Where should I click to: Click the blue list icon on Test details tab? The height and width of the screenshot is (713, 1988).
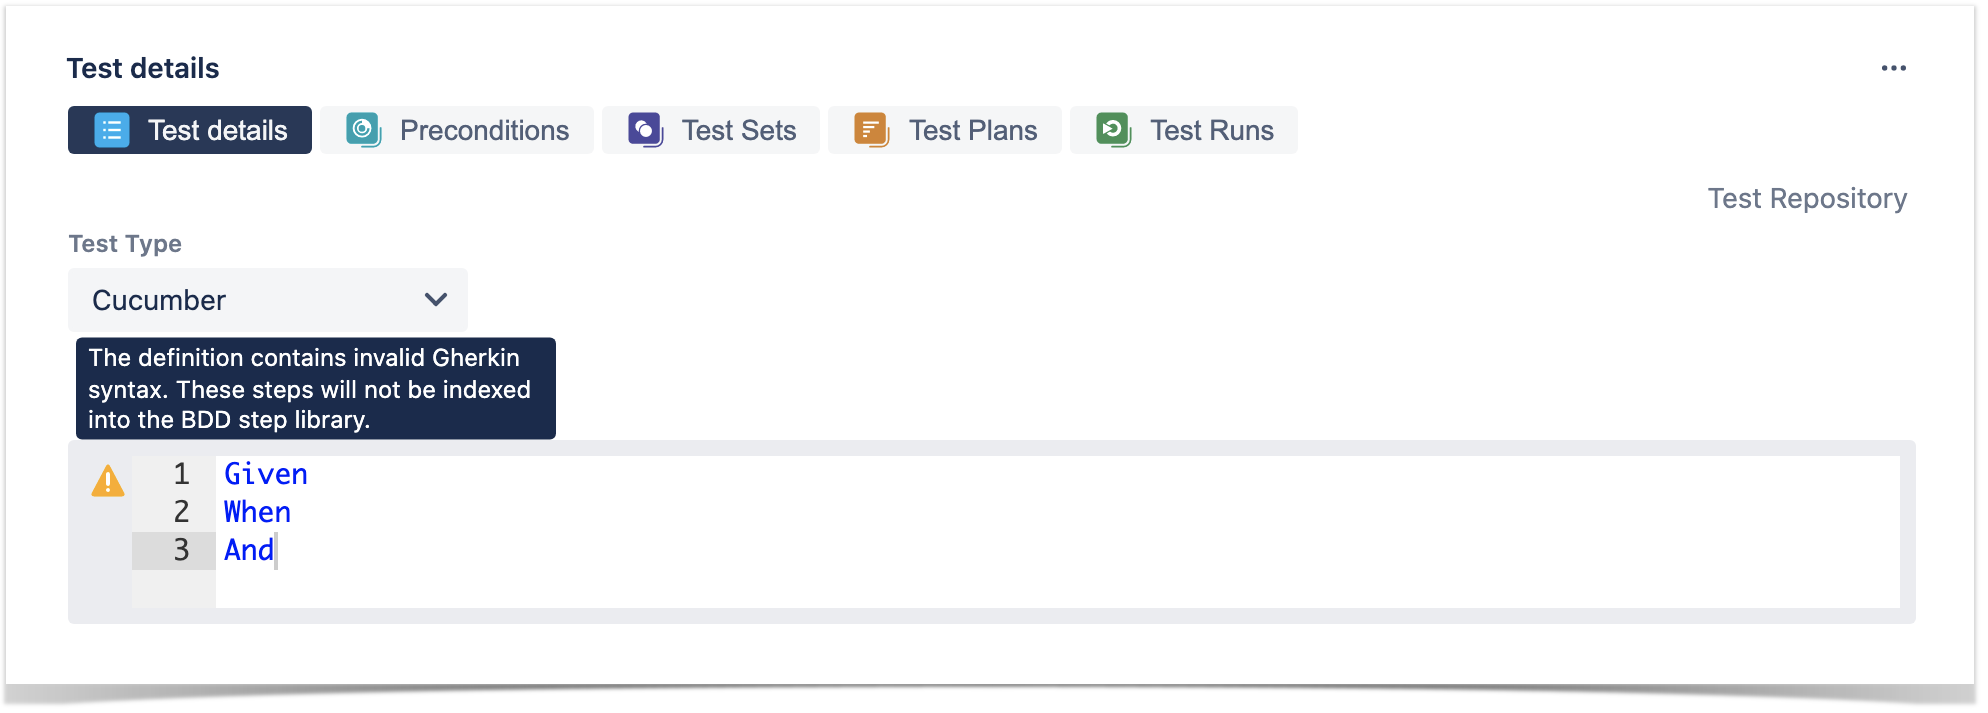(x=112, y=130)
